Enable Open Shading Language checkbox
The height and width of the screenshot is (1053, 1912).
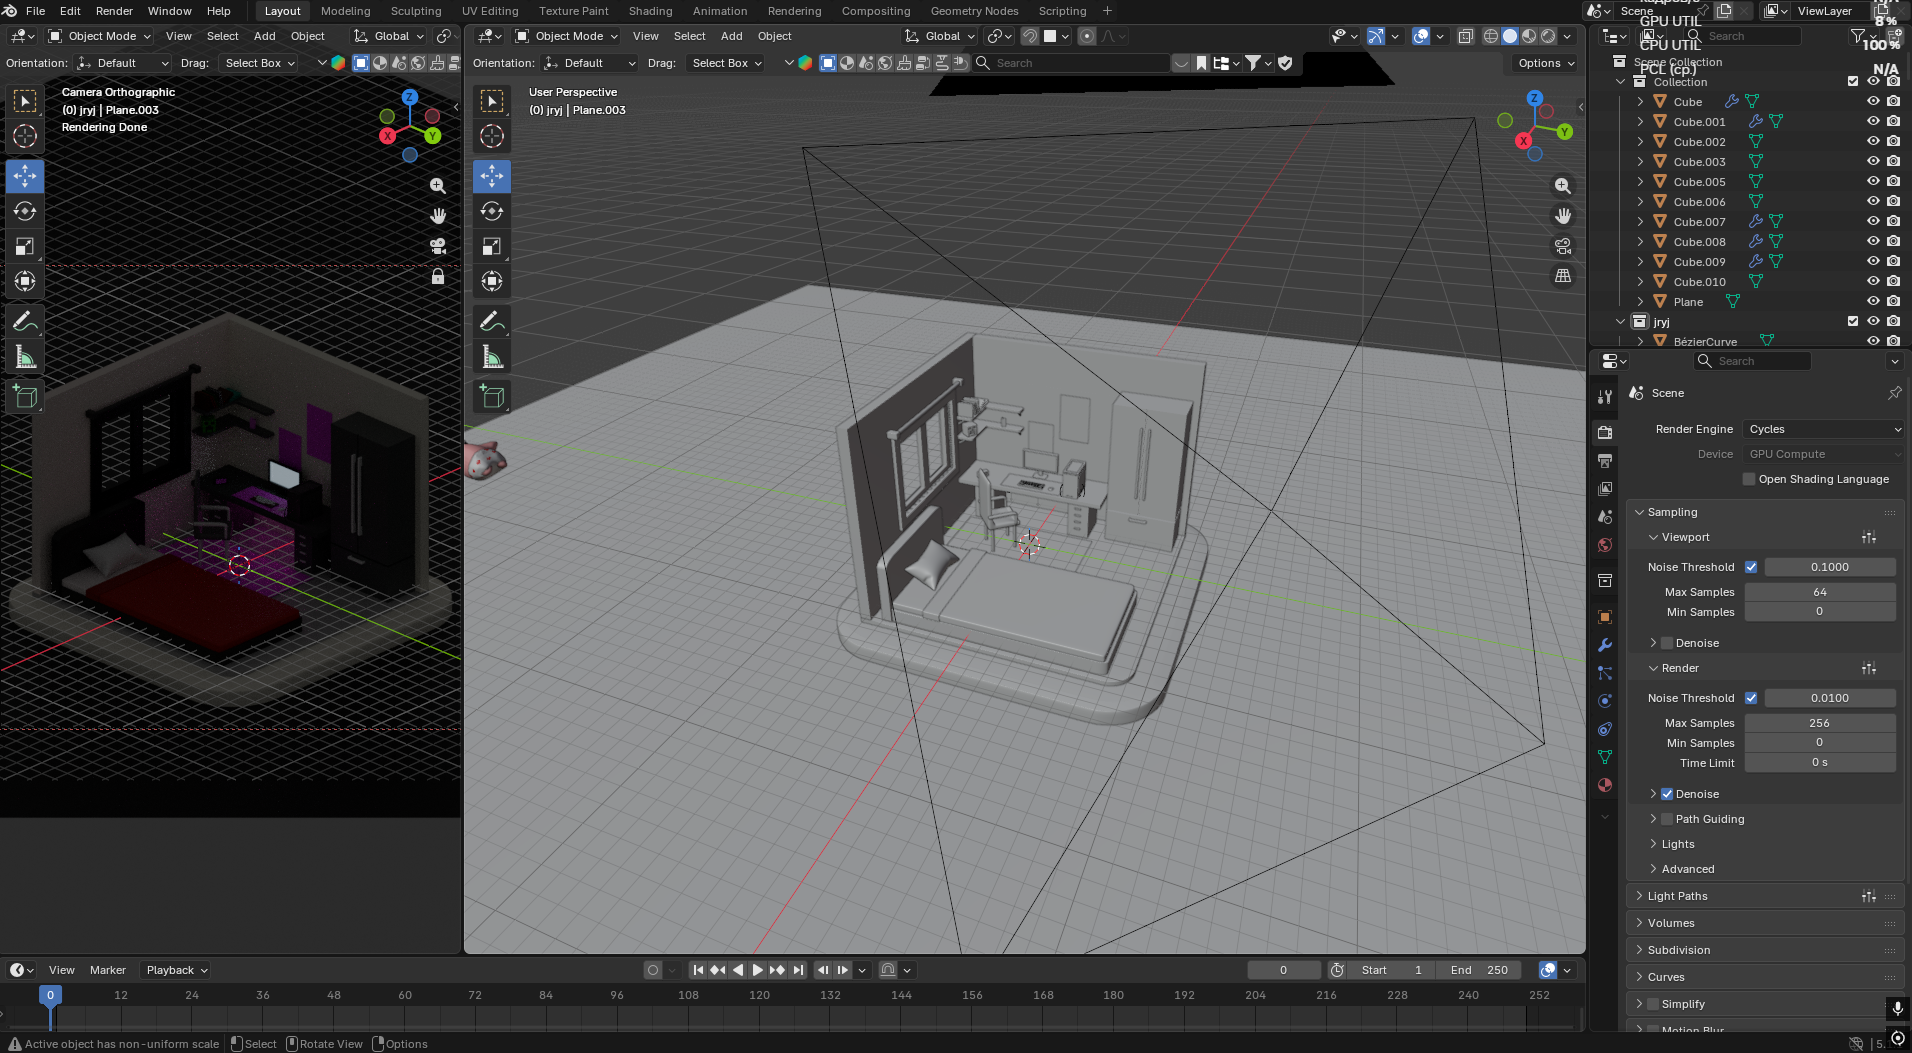tap(1749, 479)
